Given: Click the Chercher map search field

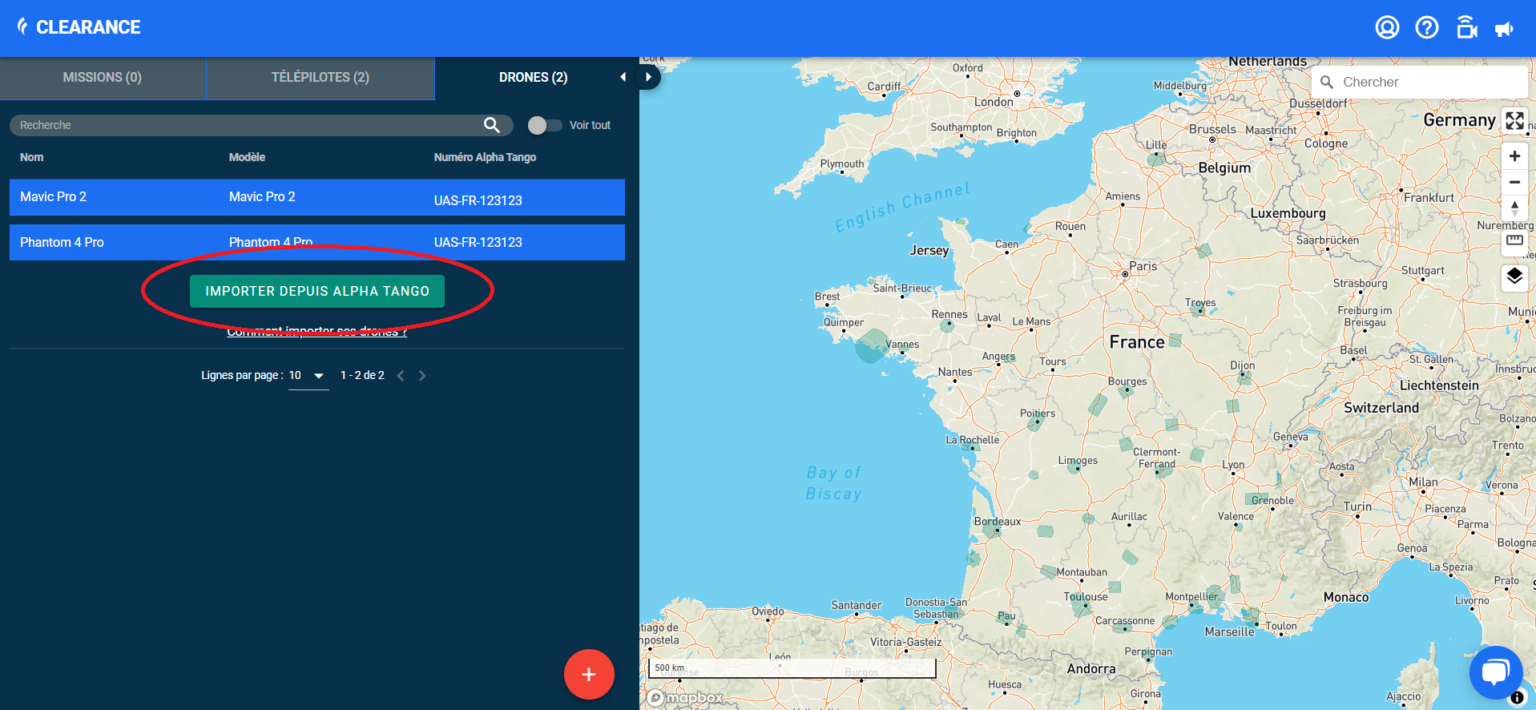Looking at the screenshot, I should [1420, 81].
